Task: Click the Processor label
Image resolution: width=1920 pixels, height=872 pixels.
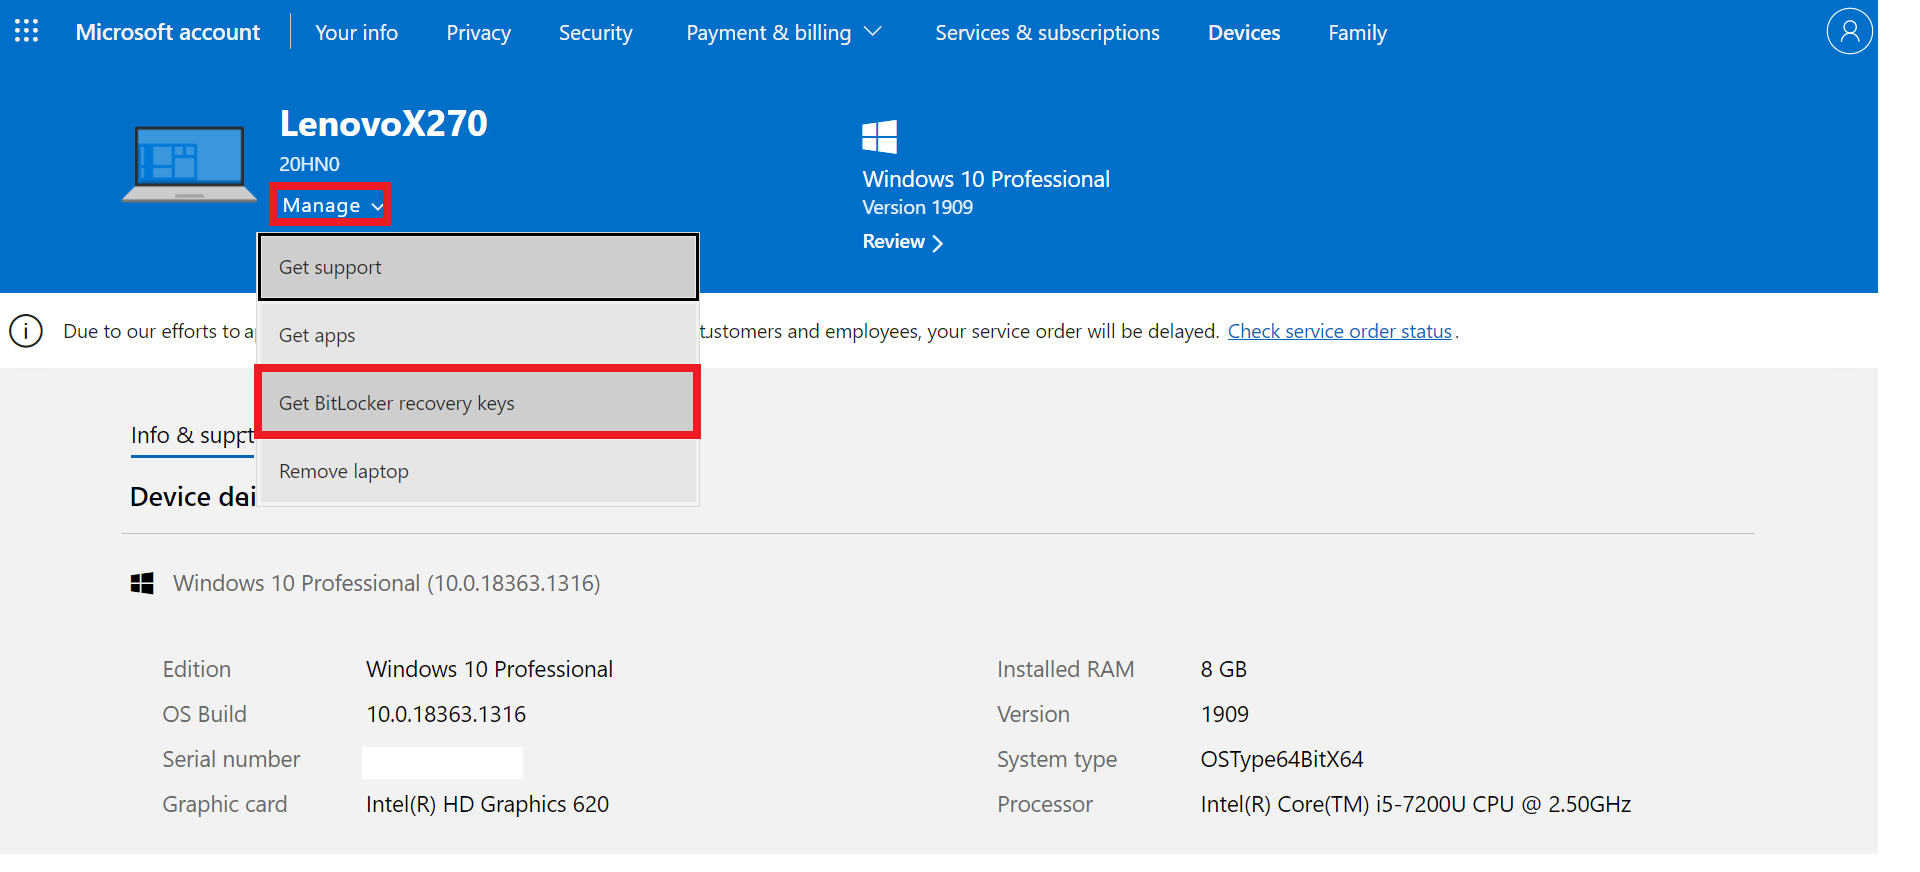Action: (1045, 804)
